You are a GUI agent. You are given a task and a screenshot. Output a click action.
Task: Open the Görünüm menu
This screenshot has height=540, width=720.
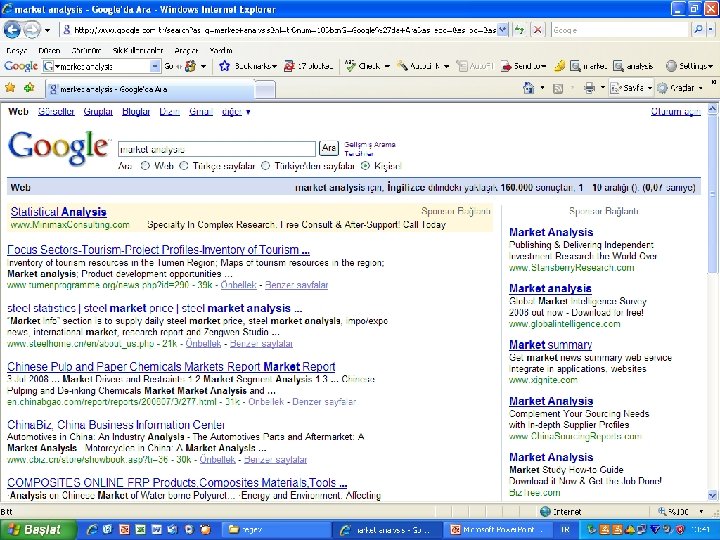(x=86, y=51)
